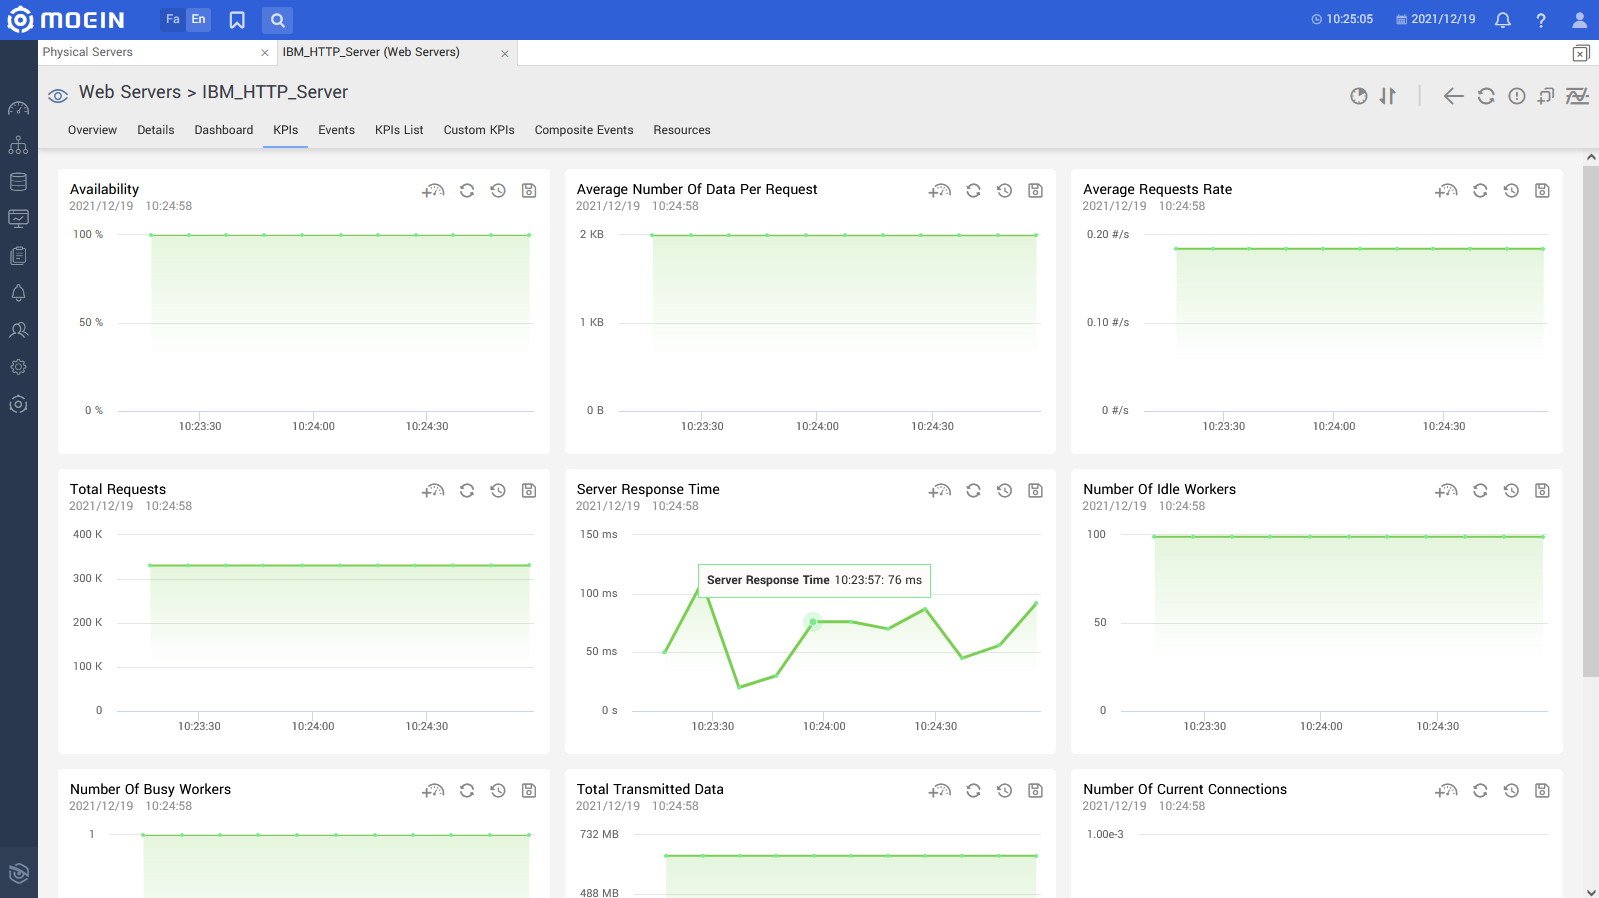Screen dimensions: 1599x898
Task: Save the Total Transmitted Data chart
Action: pos(1035,790)
